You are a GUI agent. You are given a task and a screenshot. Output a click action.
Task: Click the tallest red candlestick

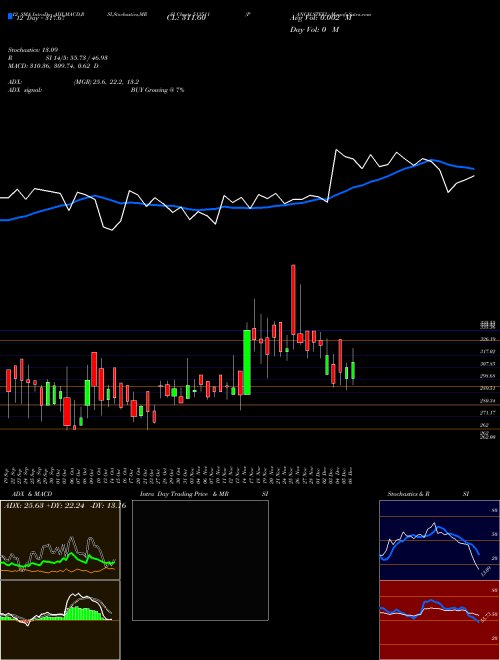click(293, 300)
